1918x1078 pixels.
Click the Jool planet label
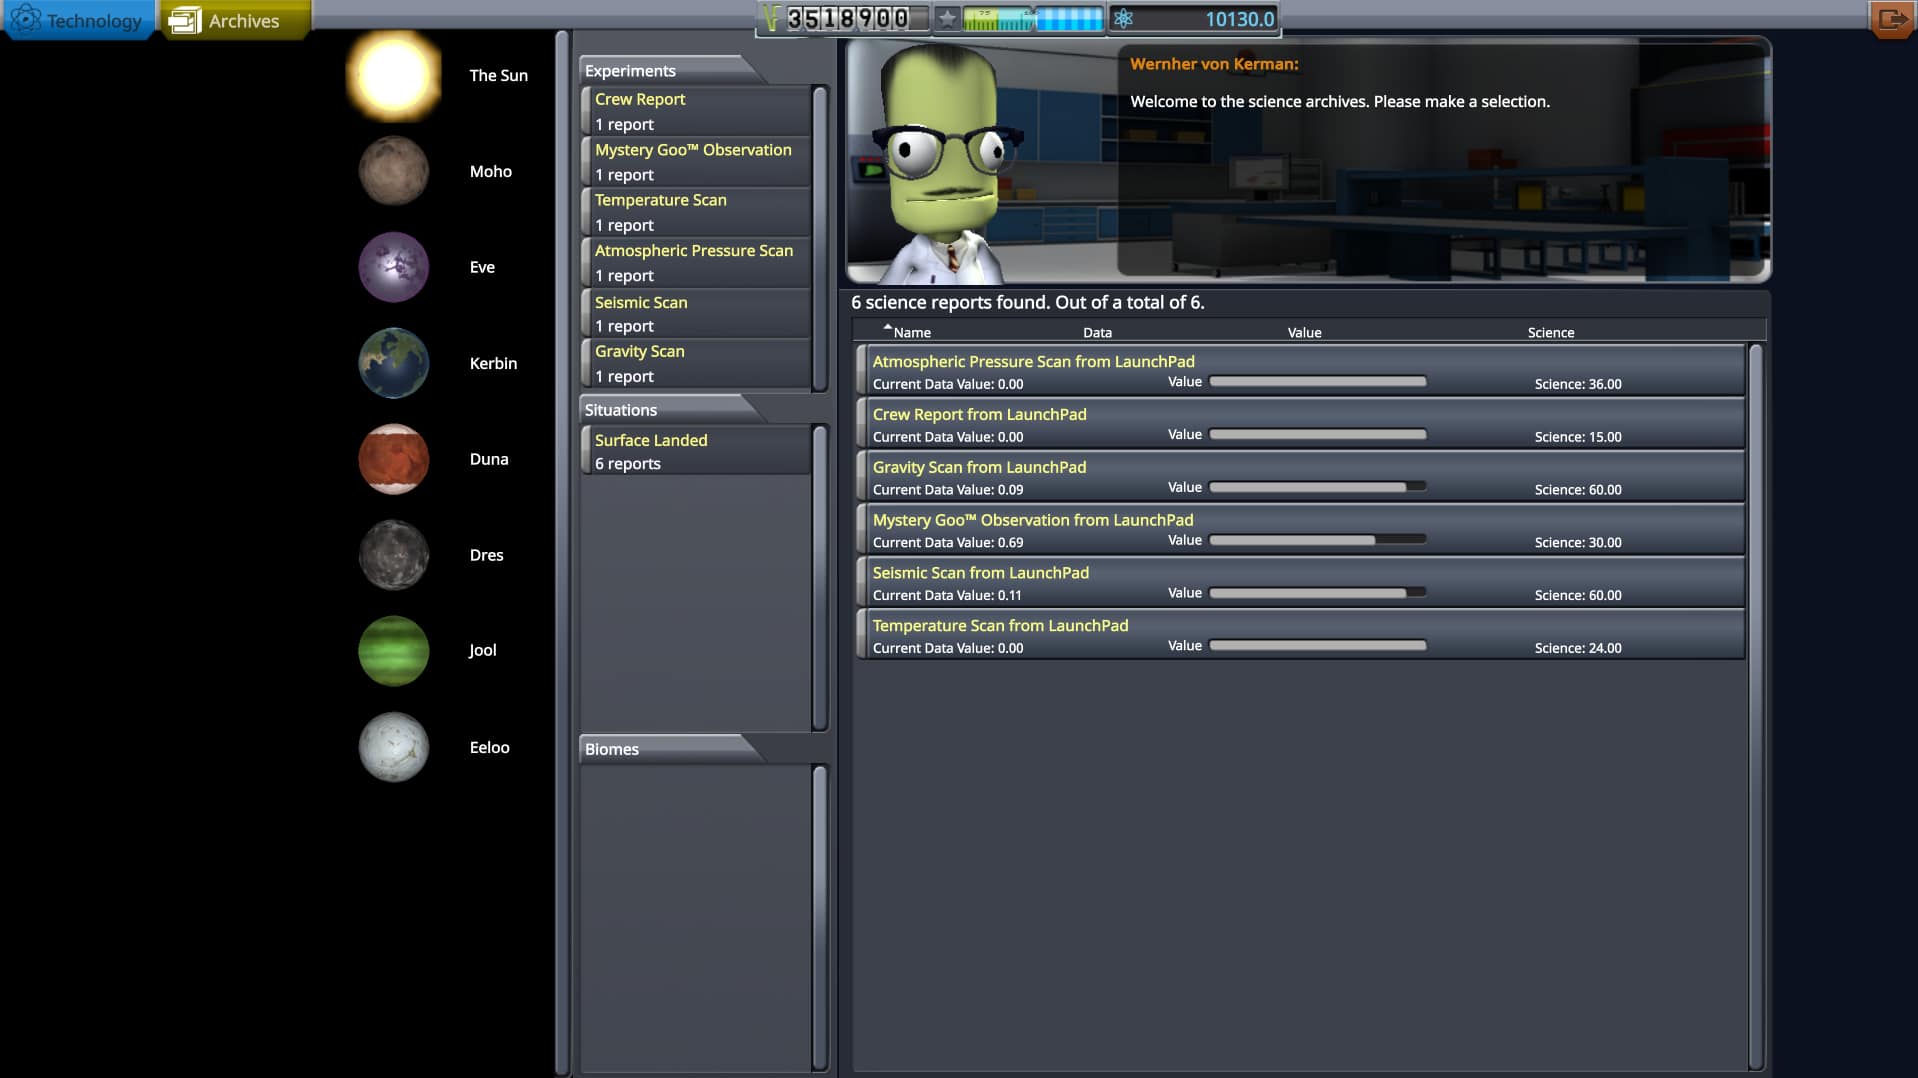coord(482,651)
